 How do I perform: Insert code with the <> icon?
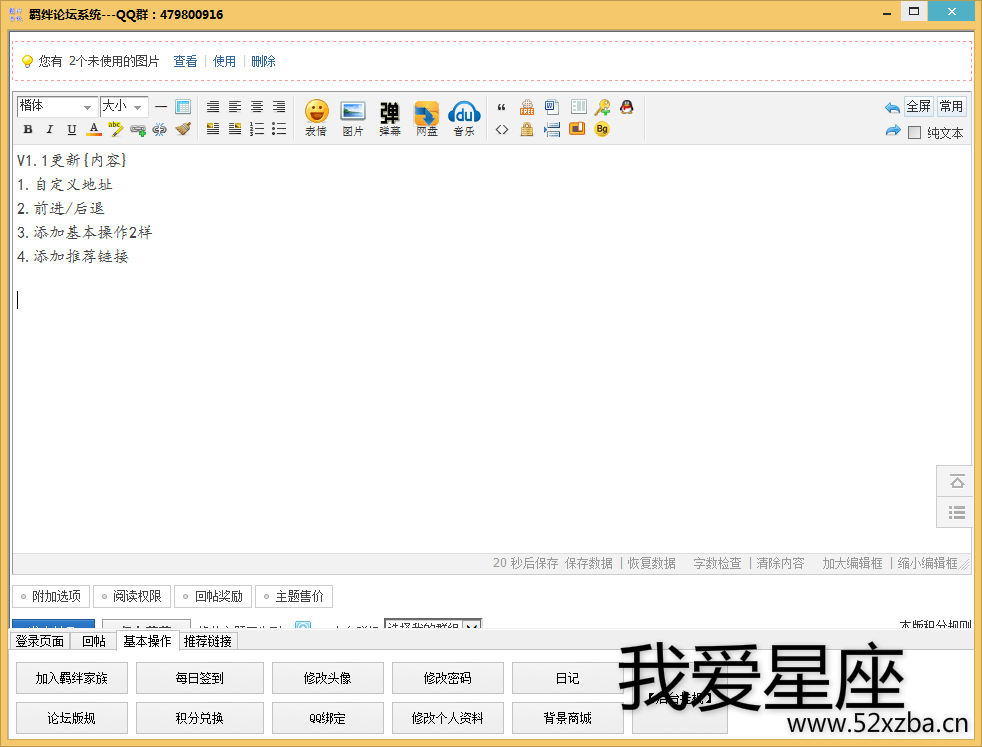coord(502,129)
